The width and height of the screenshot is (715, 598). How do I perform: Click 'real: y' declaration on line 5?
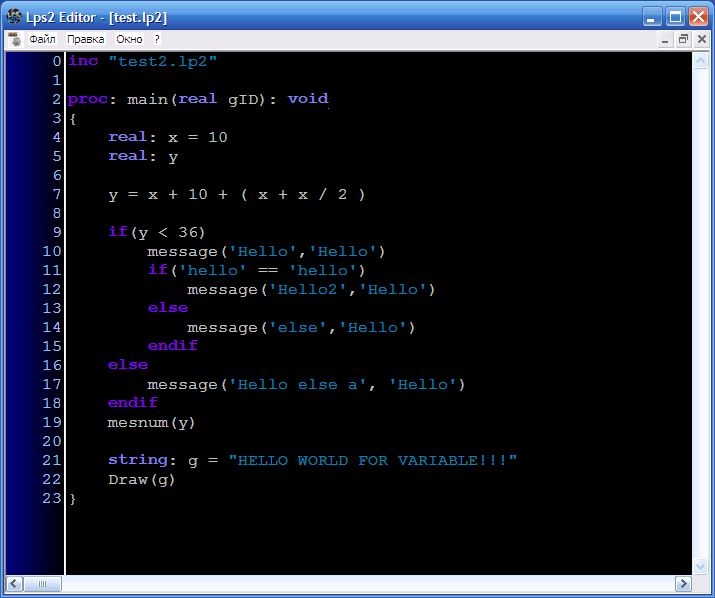(143, 156)
